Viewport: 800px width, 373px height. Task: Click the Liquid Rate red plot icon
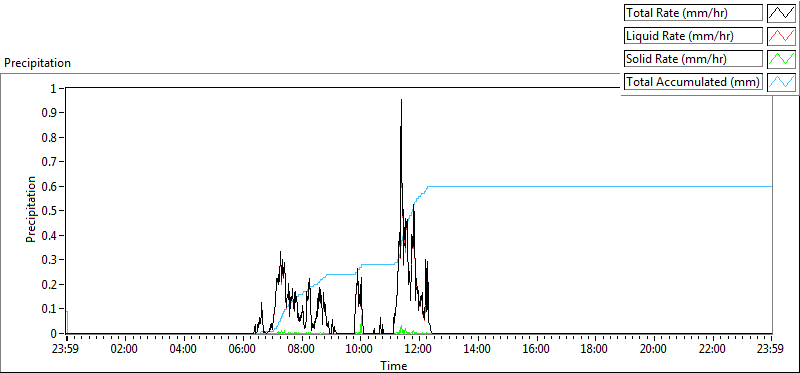[781, 36]
